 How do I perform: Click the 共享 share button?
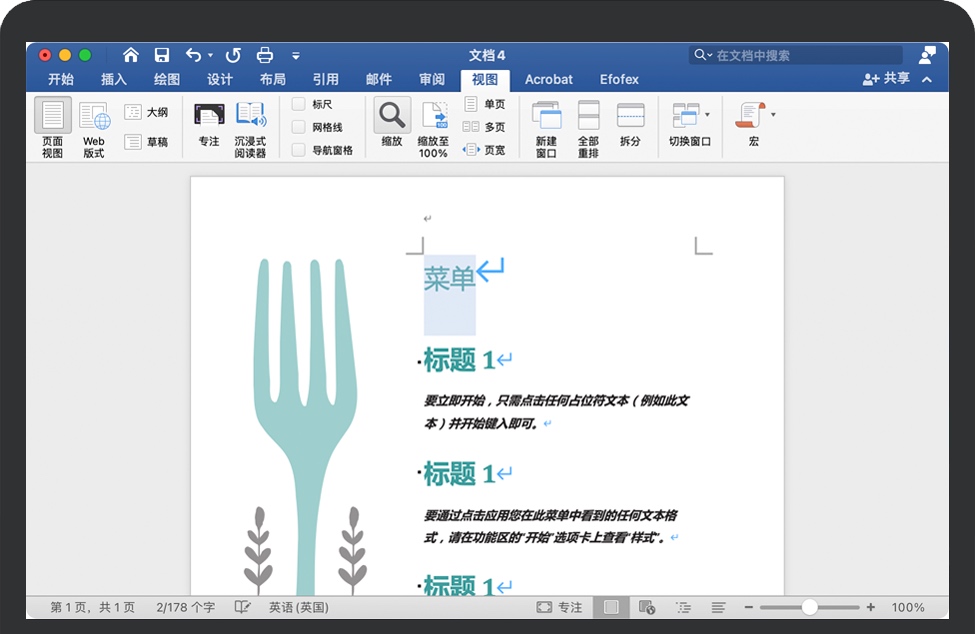point(887,78)
